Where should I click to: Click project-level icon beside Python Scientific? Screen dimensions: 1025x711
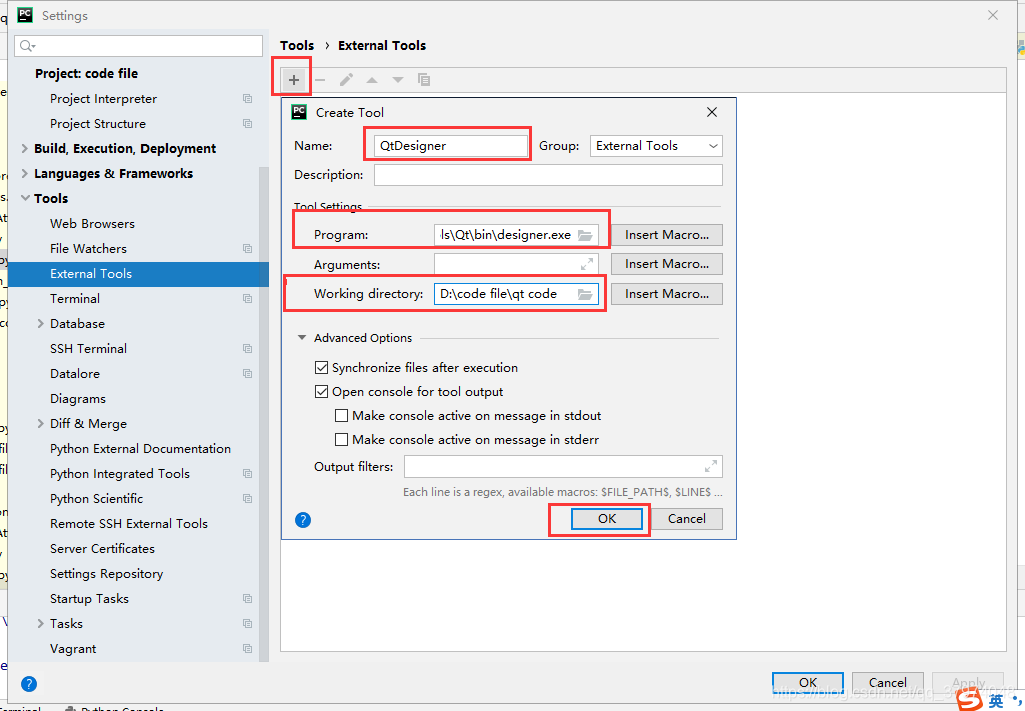247,499
